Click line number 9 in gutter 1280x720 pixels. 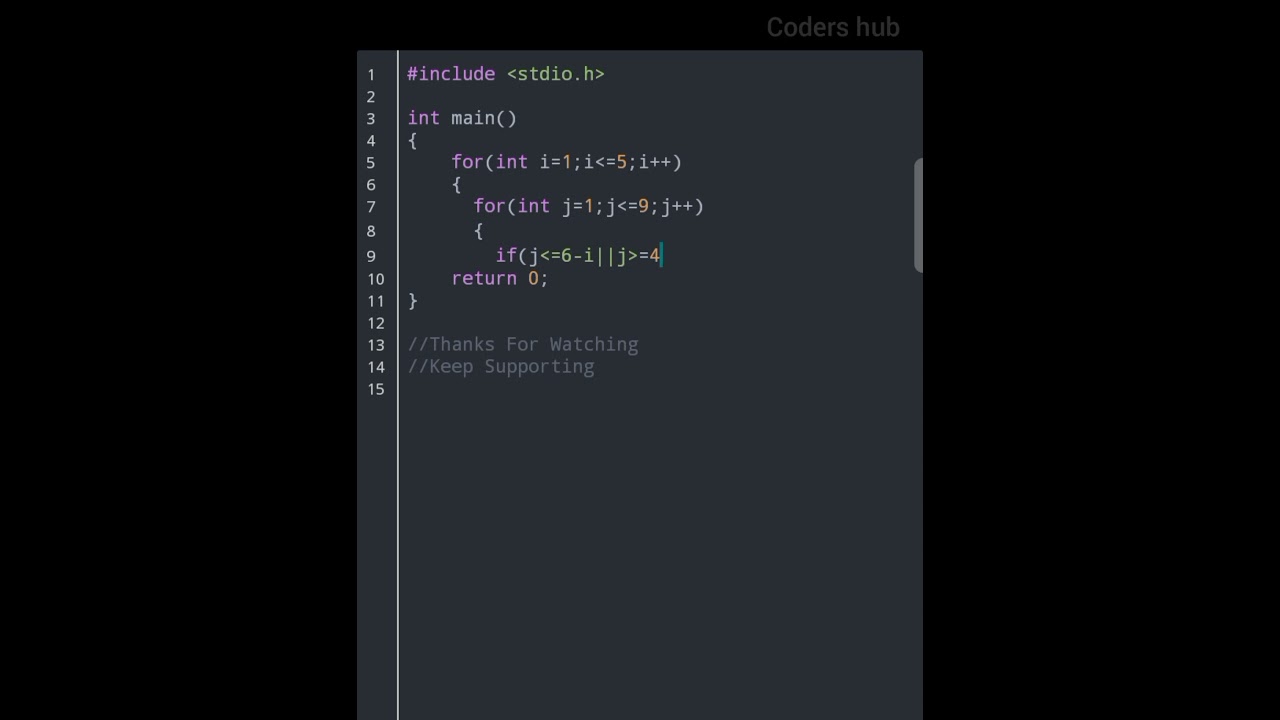(371, 257)
